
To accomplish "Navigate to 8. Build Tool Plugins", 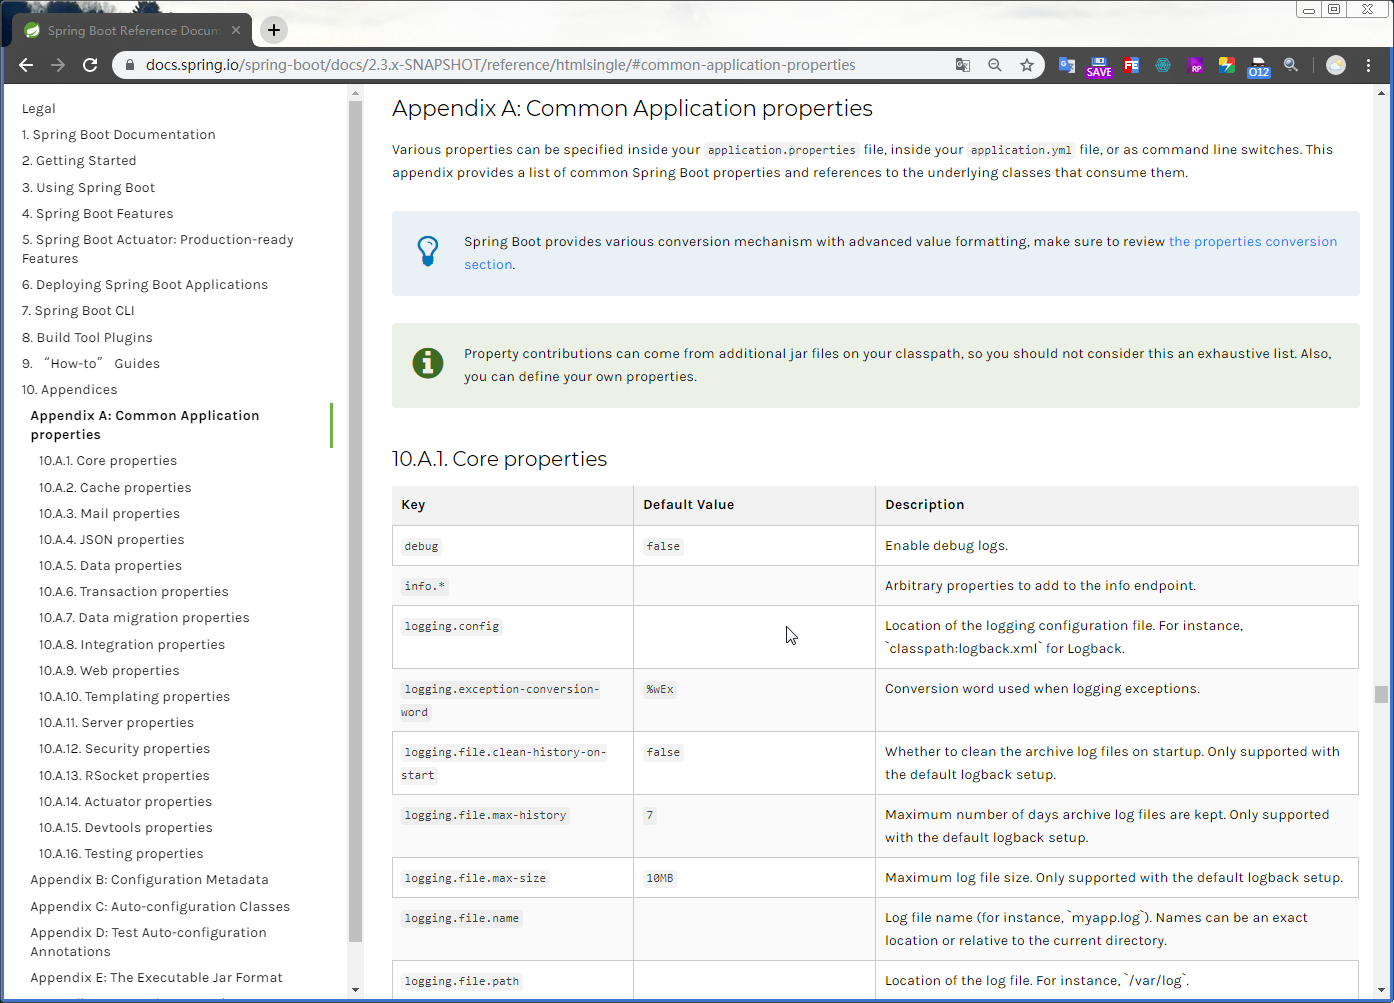I will [88, 338].
